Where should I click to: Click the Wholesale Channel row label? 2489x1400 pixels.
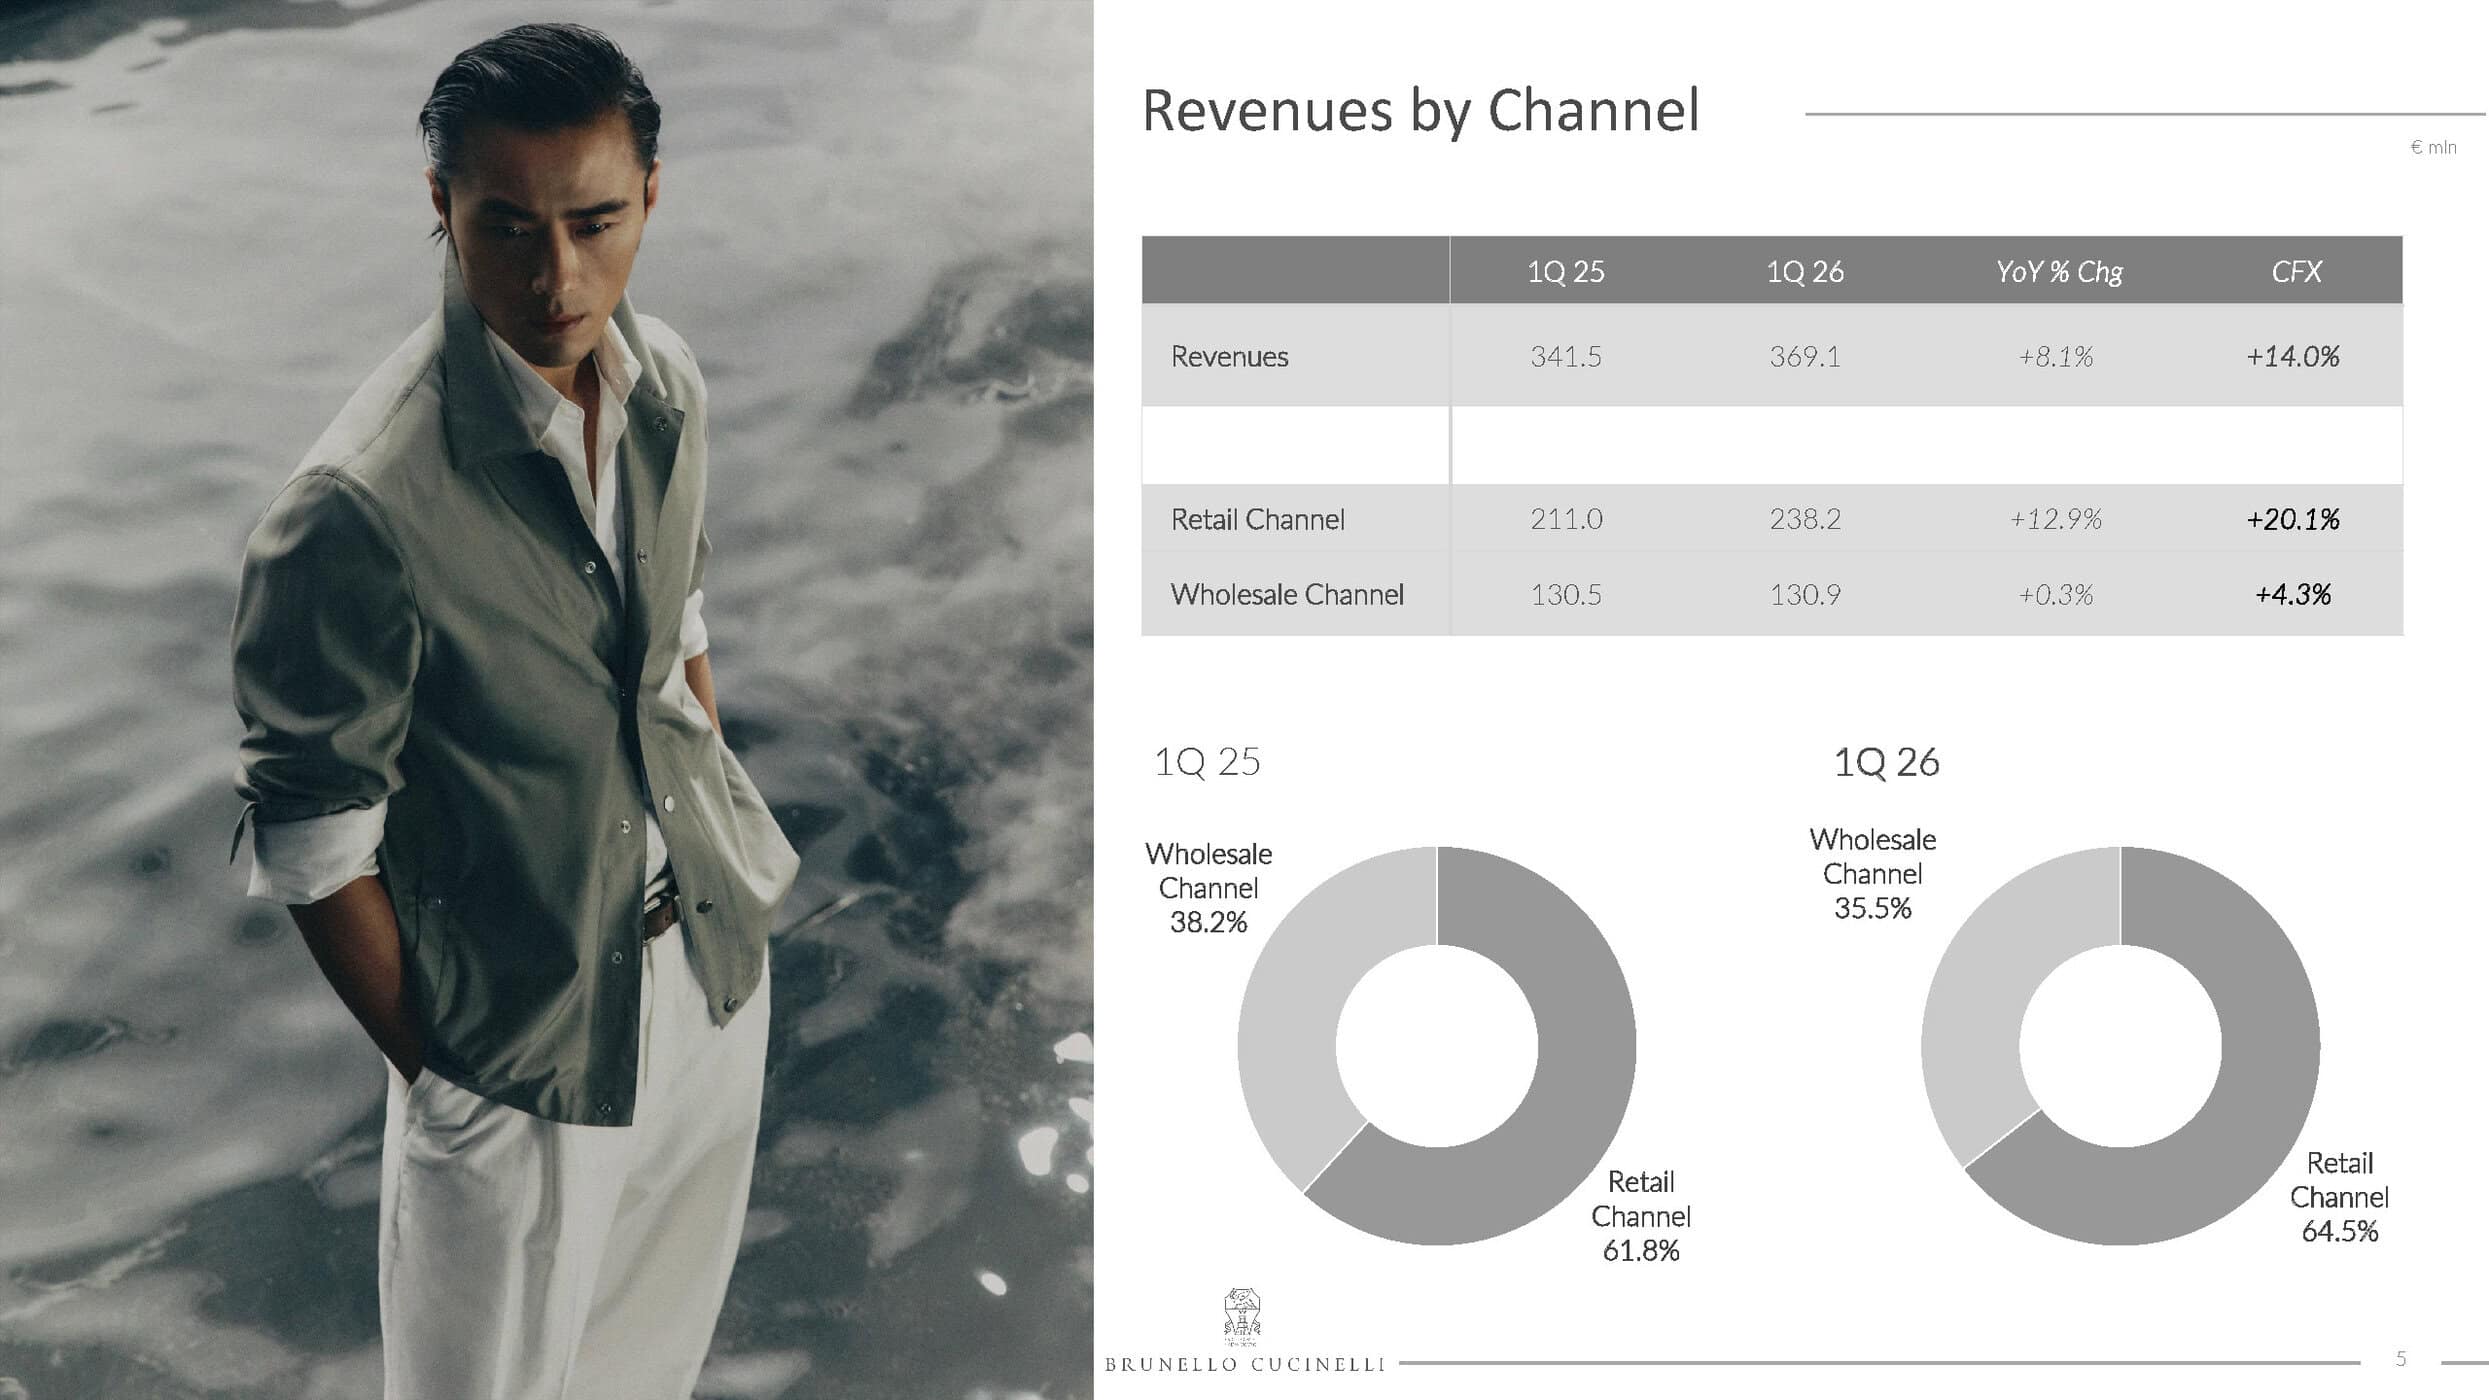coord(1287,594)
